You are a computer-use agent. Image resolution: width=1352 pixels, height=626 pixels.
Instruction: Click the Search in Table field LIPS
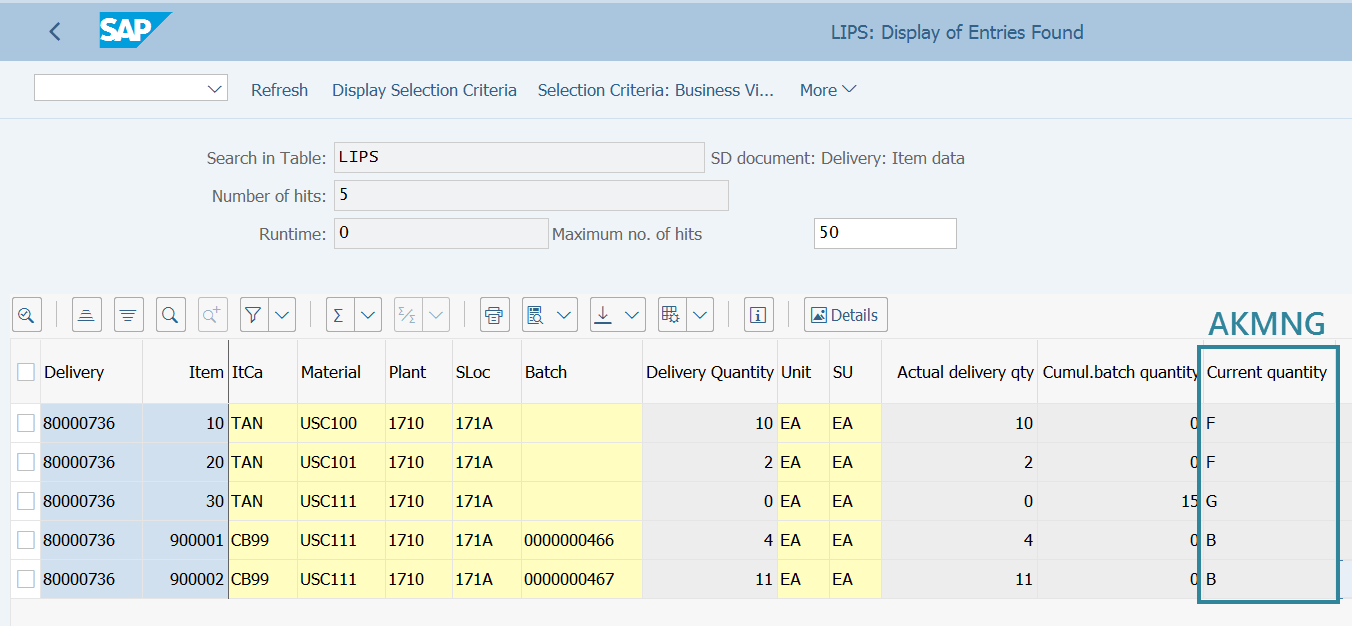pyautogui.click(x=519, y=157)
